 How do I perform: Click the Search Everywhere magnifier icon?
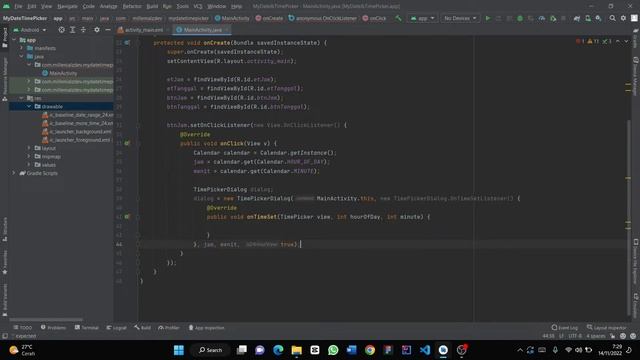point(613,18)
